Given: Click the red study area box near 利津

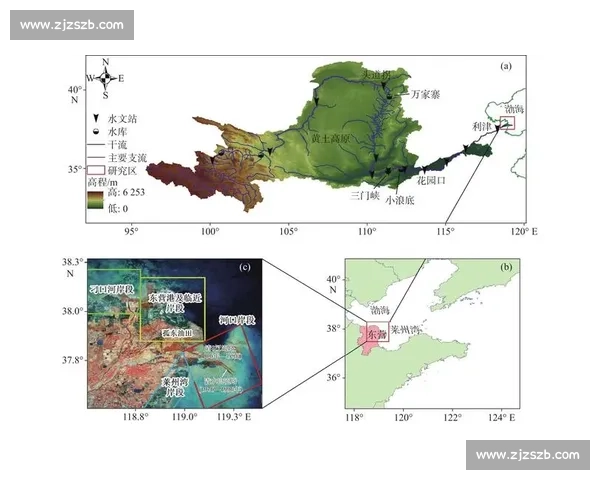Looking at the screenshot, I should [x=507, y=124].
